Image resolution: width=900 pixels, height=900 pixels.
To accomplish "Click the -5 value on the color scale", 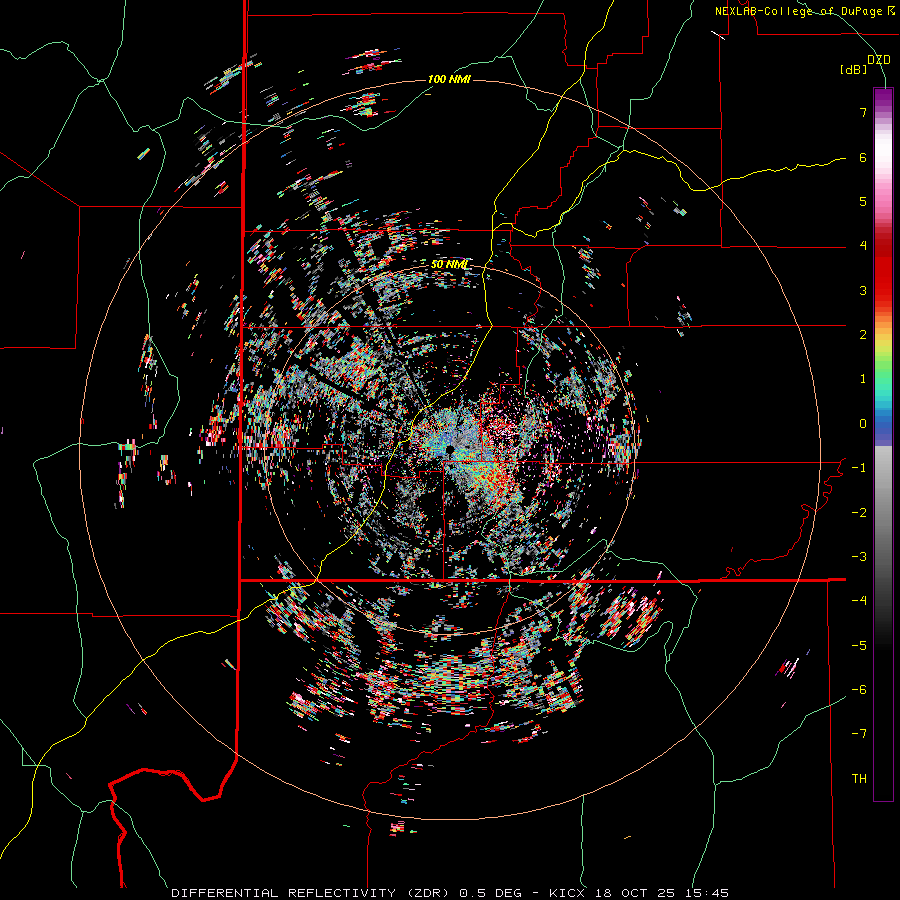I will click(x=859, y=646).
